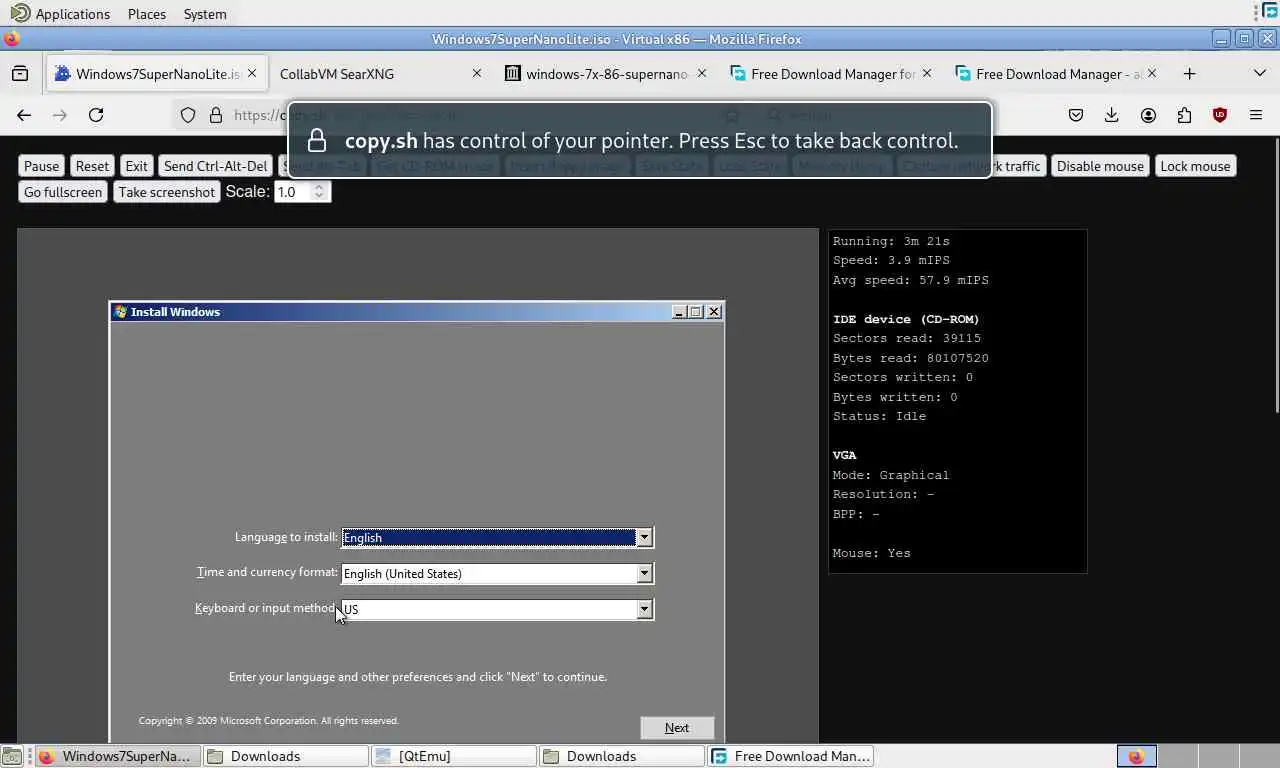Click the Reset button
The height and width of the screenshot is (768, 1280).
(x=92, y=166)
